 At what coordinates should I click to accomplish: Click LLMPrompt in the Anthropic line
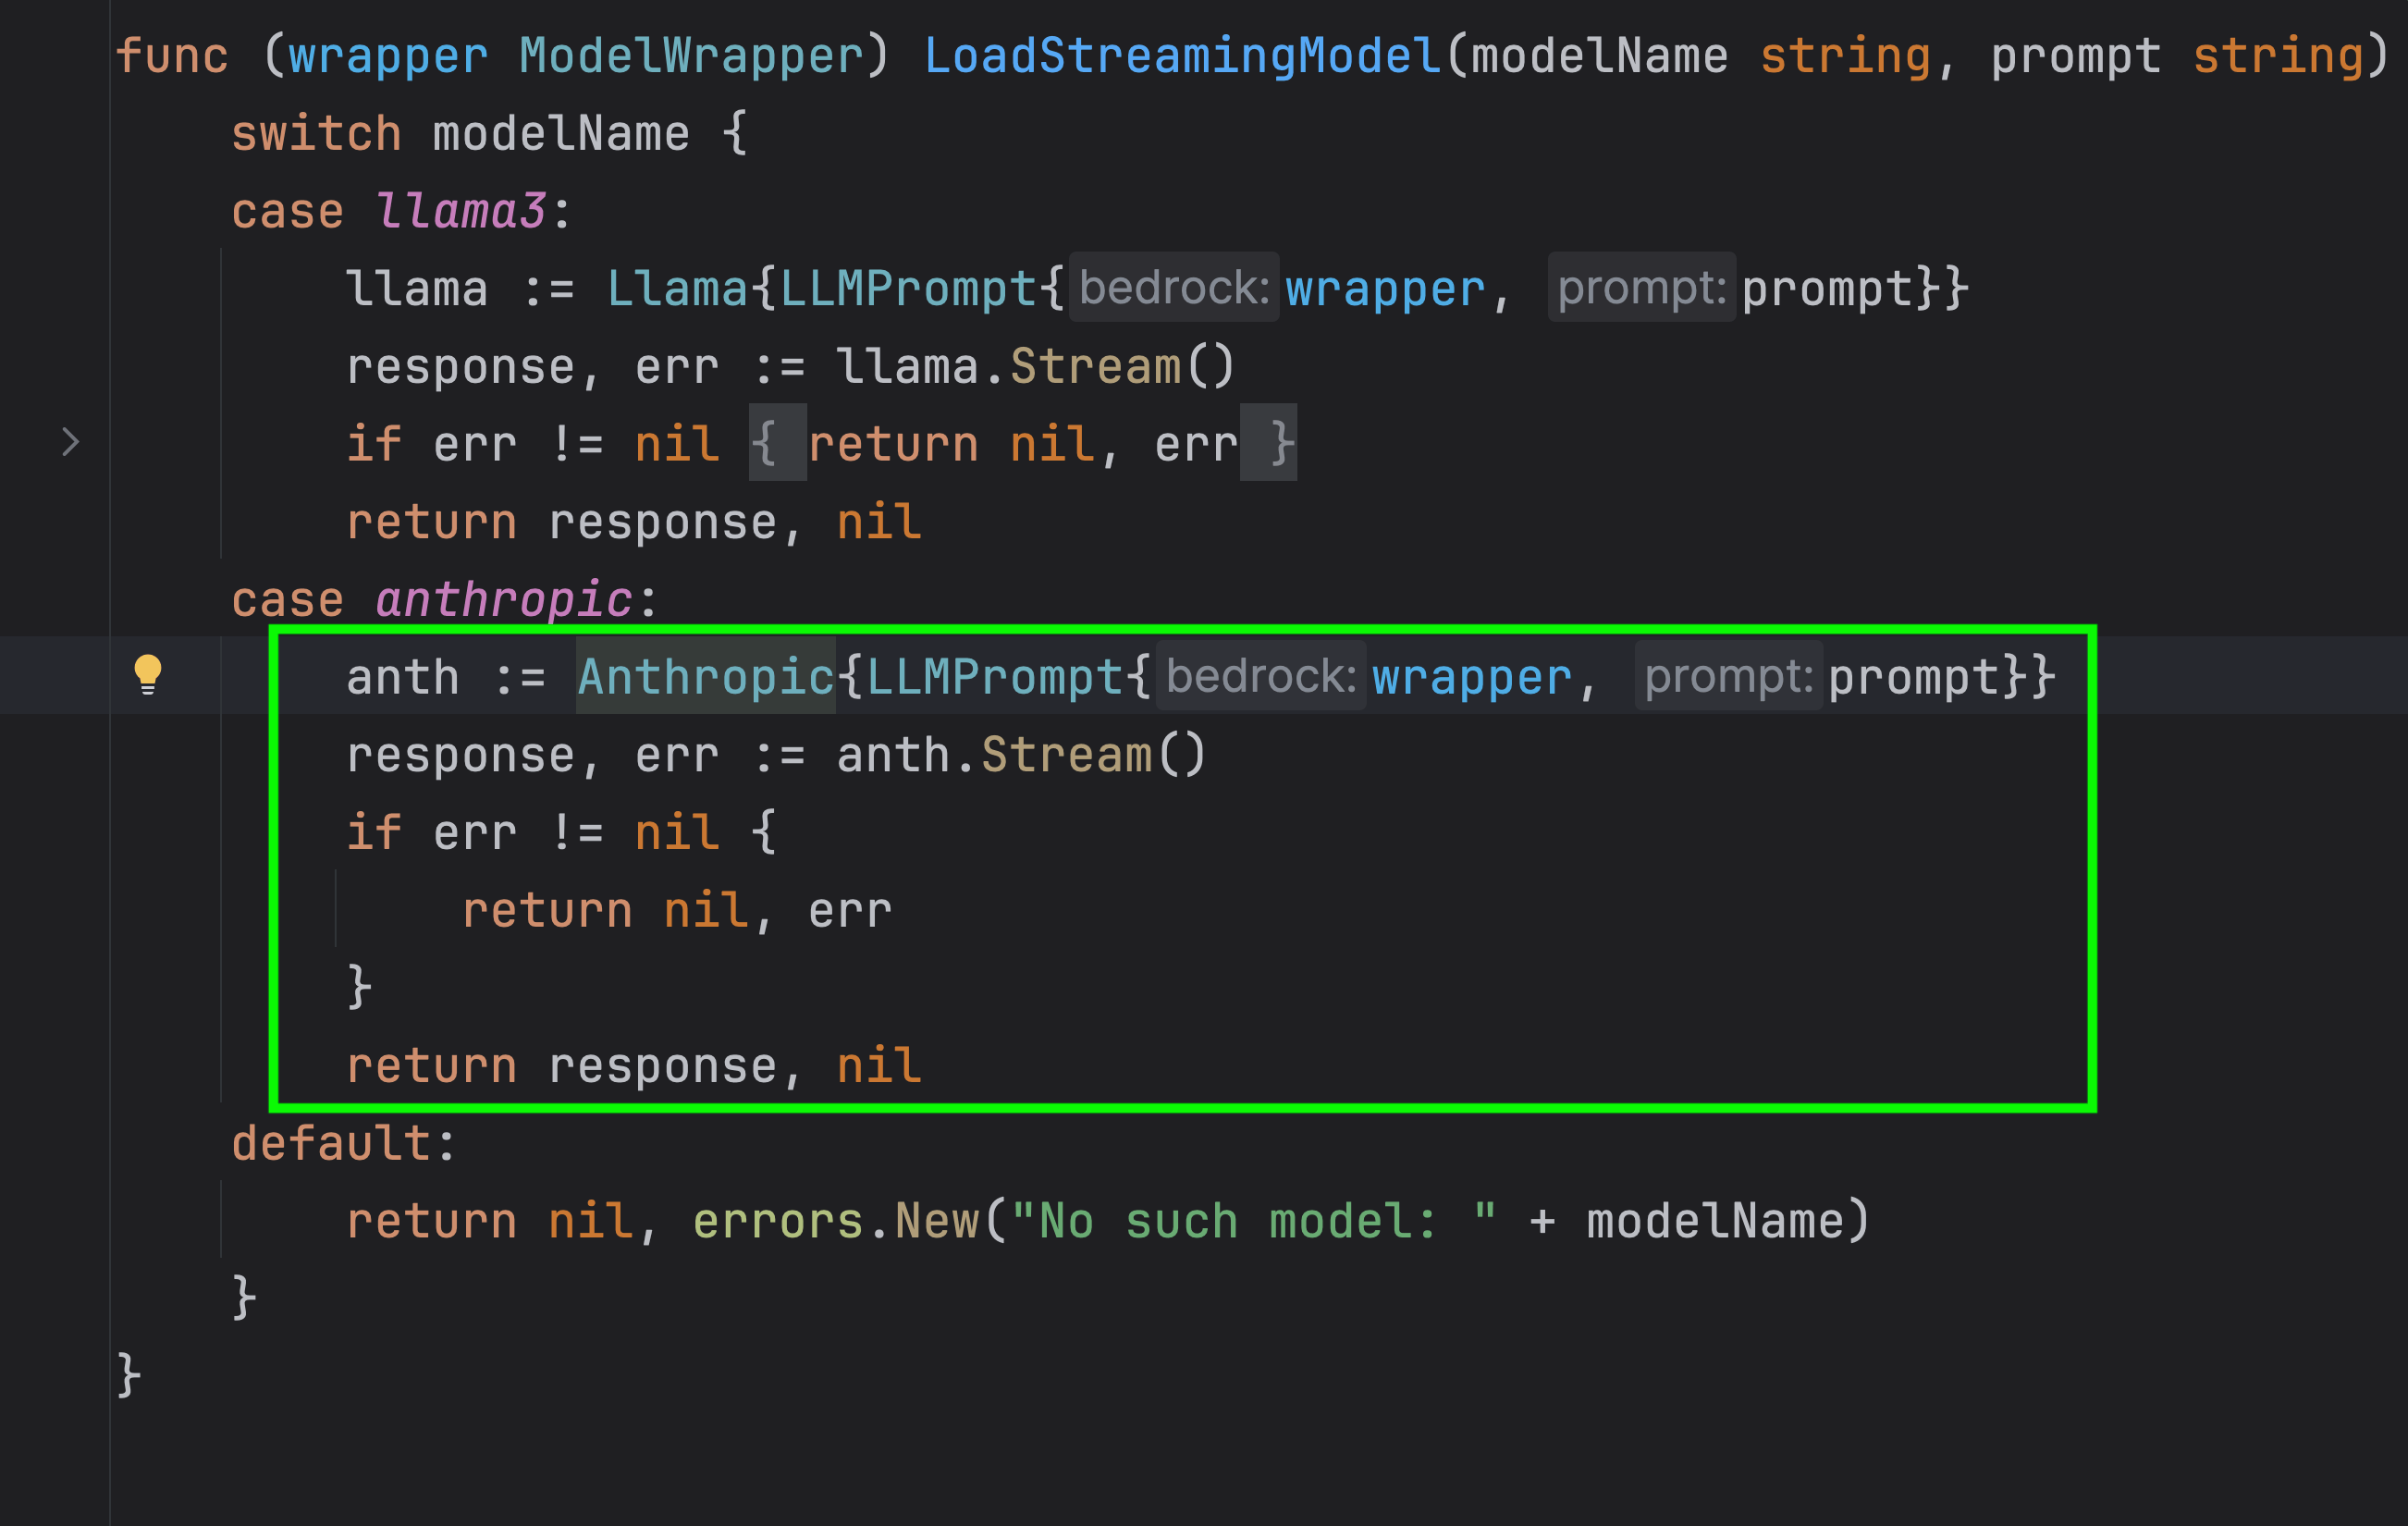pos(993,677)
